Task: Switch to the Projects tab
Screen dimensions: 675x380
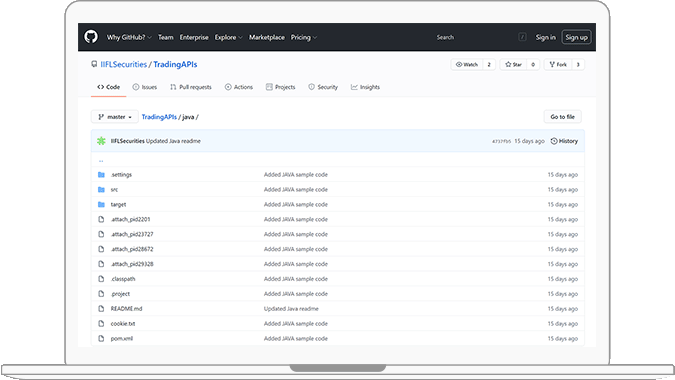Action: coord(281,87)
